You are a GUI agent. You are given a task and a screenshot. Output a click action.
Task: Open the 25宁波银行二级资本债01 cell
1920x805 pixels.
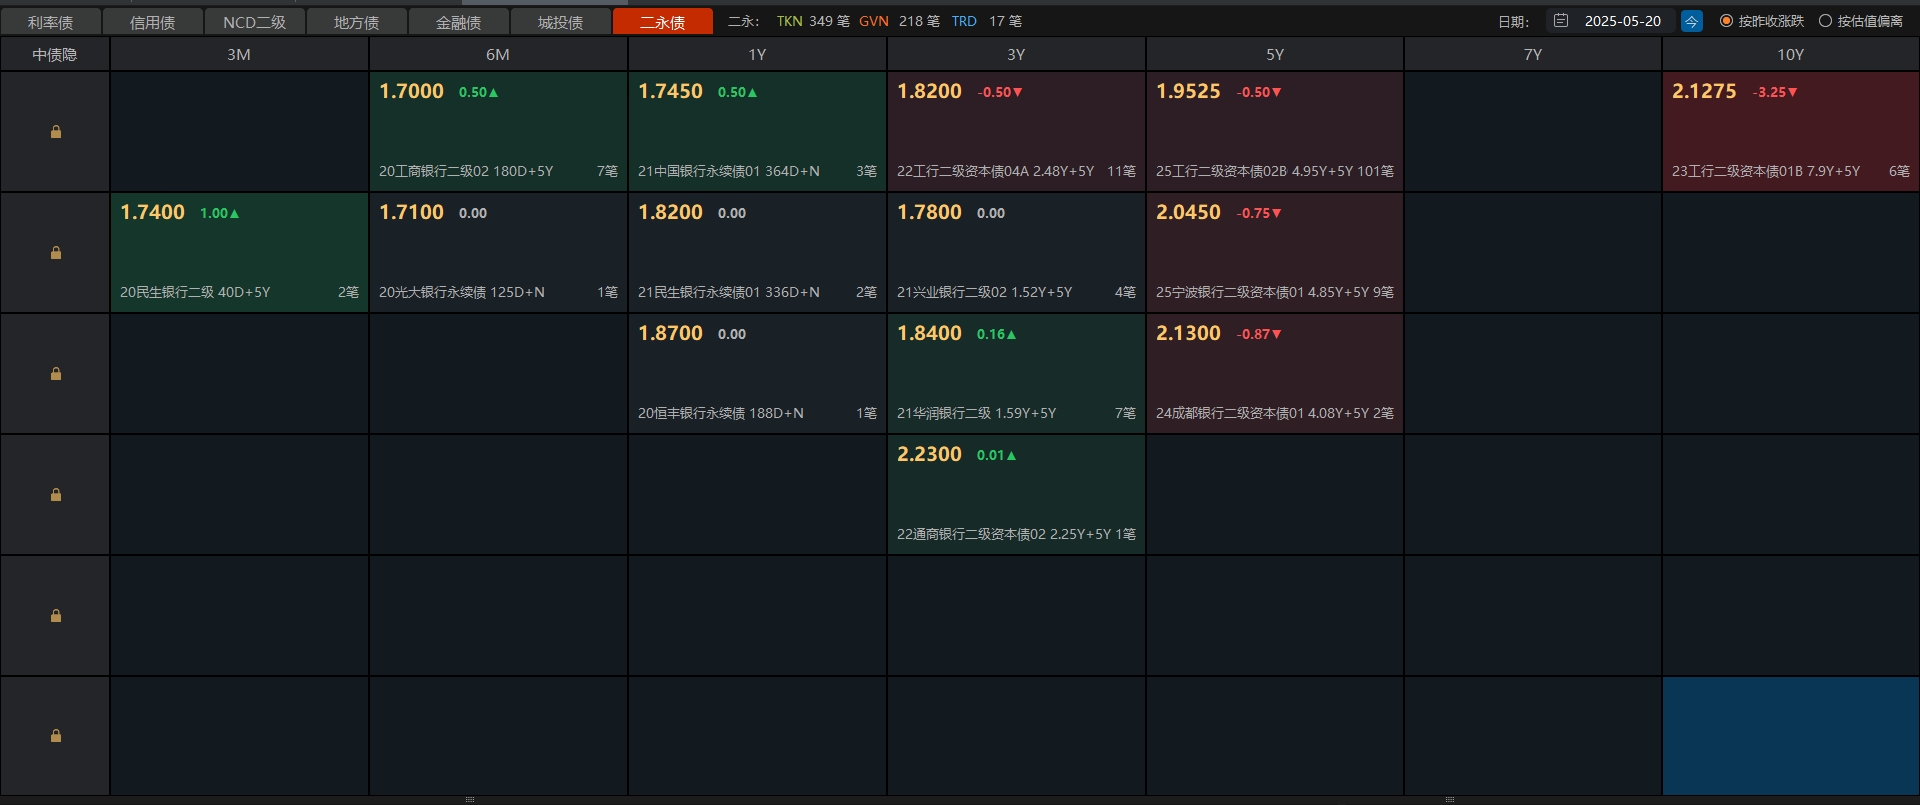click(1275, 253)
